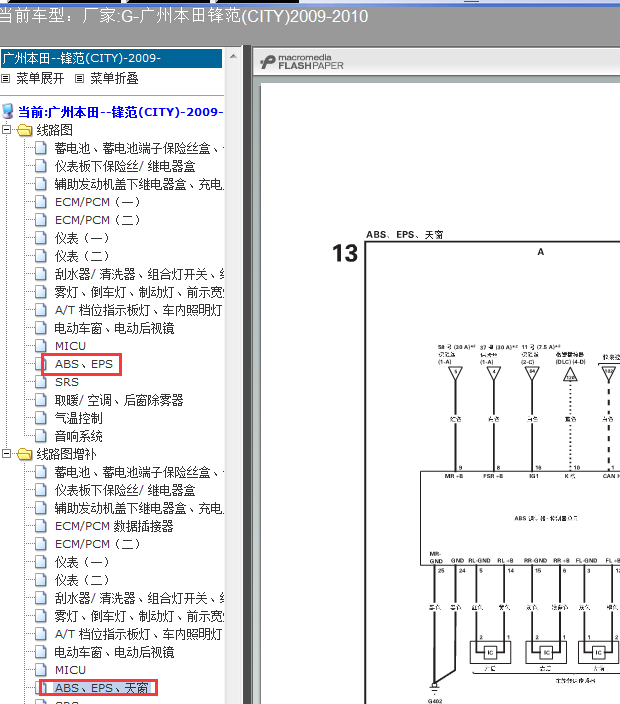Click page icon of 气温控制
The width and height of the screenshot is (620, 704).
[41, 418]
